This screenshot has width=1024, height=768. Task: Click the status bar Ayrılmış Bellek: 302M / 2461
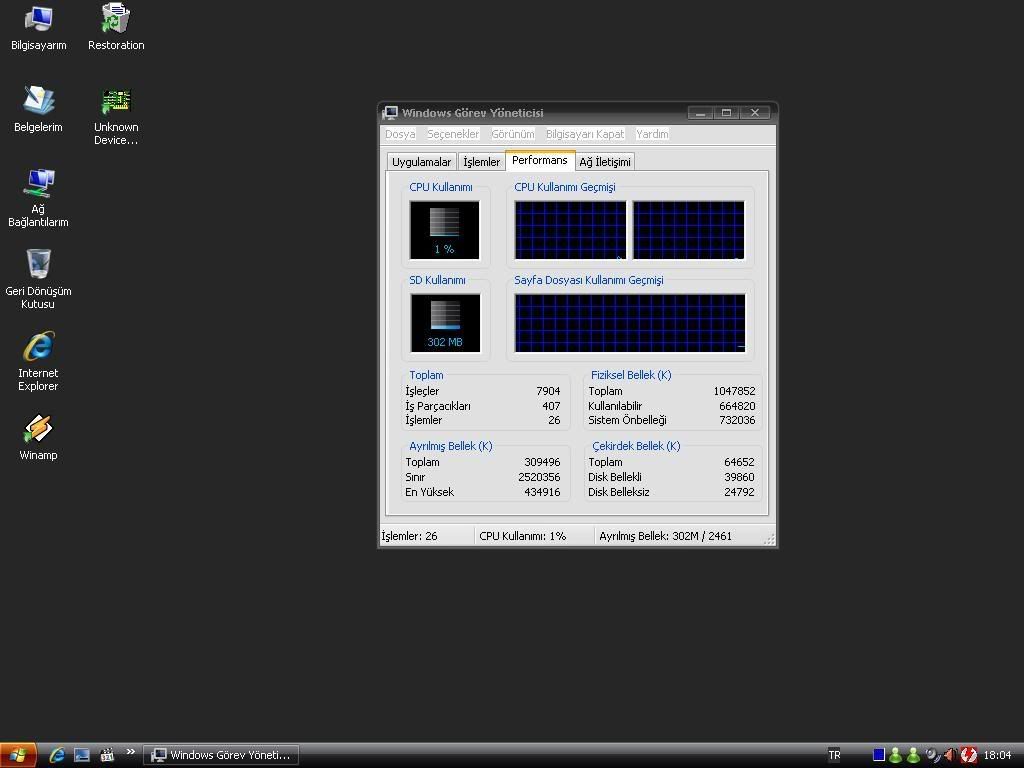[665, 536]
